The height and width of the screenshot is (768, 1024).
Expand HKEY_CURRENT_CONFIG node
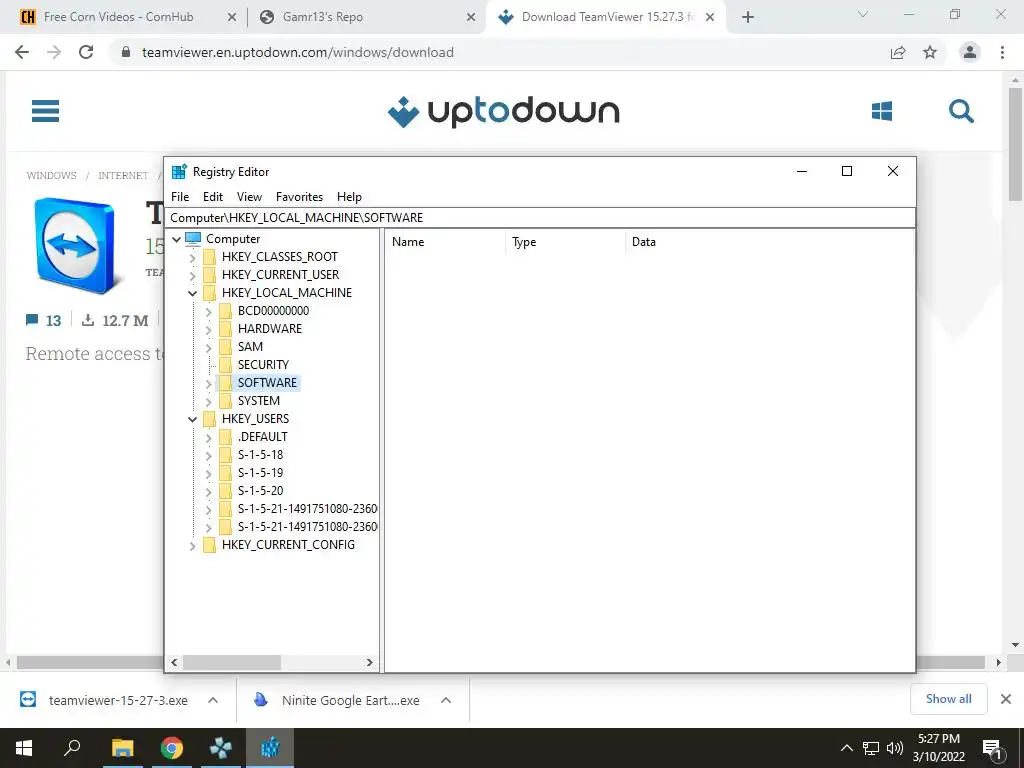point(193,546)
